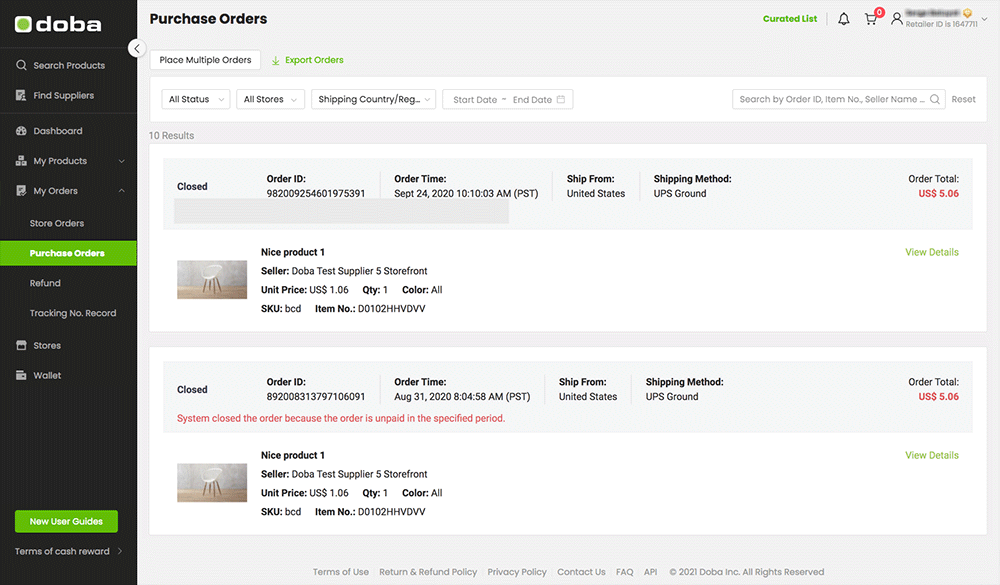Screen dimensions: 1000x585
Task: Click the search magnifier icon in order search
Action: pos(935,99)
